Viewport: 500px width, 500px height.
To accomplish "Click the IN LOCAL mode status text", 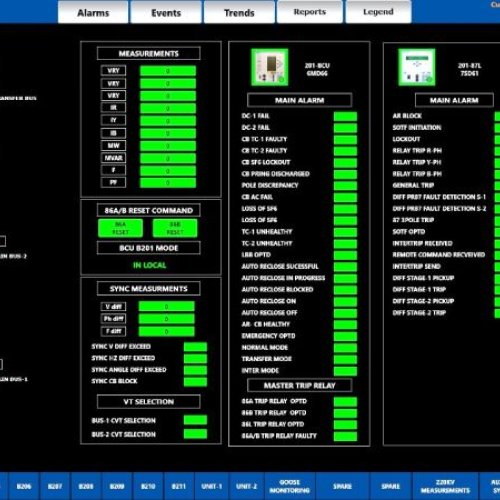I will click(150, 265).
